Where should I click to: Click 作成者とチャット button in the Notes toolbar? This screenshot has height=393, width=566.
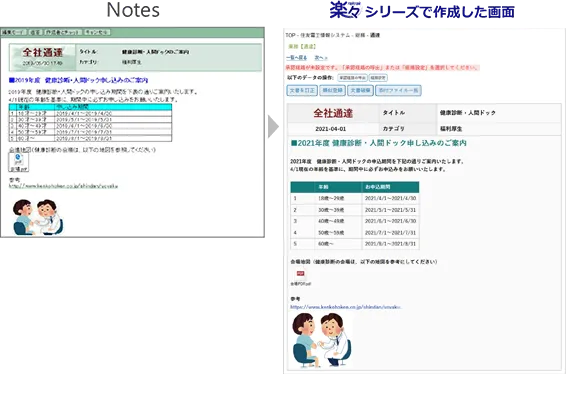pos(63,32)
